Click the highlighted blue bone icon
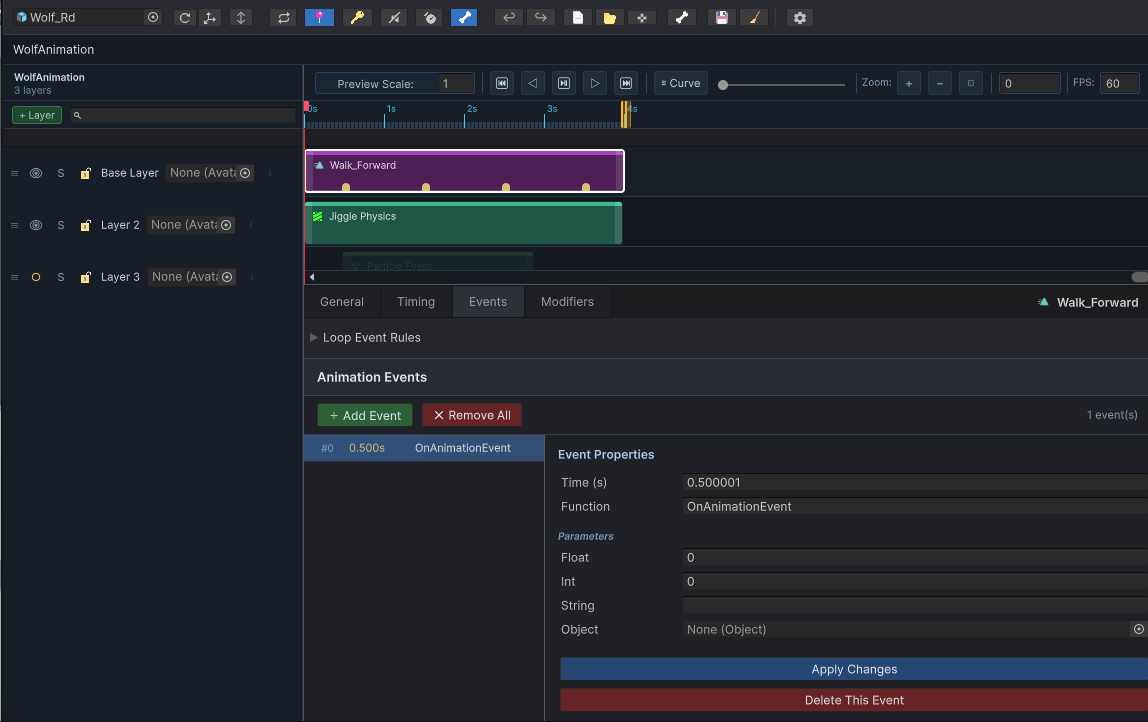The image size is (1148, 722). coord(464,18)
